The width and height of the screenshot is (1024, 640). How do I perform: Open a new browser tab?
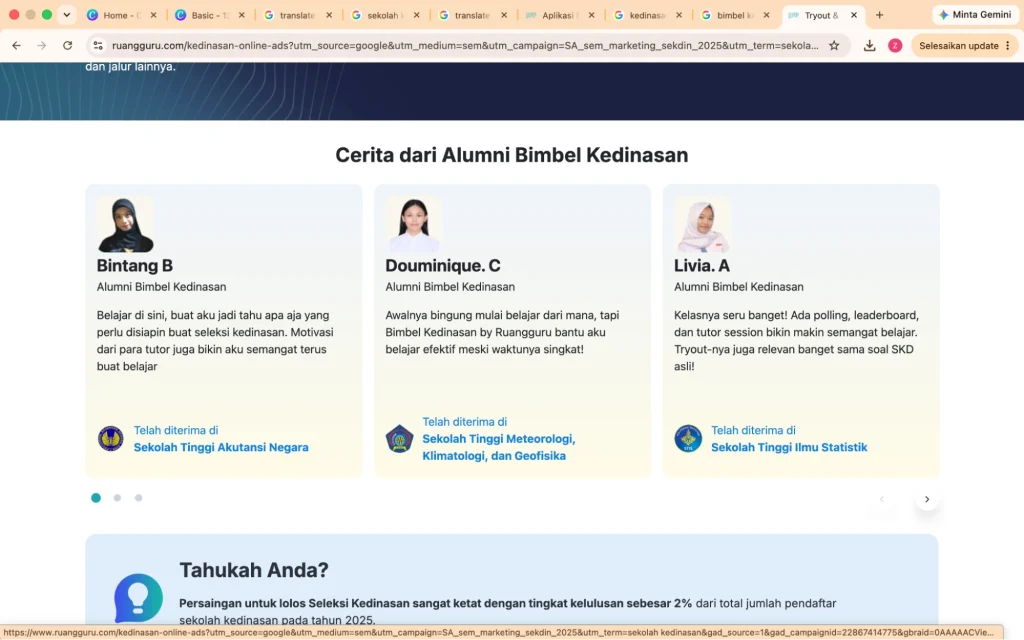[x=880, y=15]
